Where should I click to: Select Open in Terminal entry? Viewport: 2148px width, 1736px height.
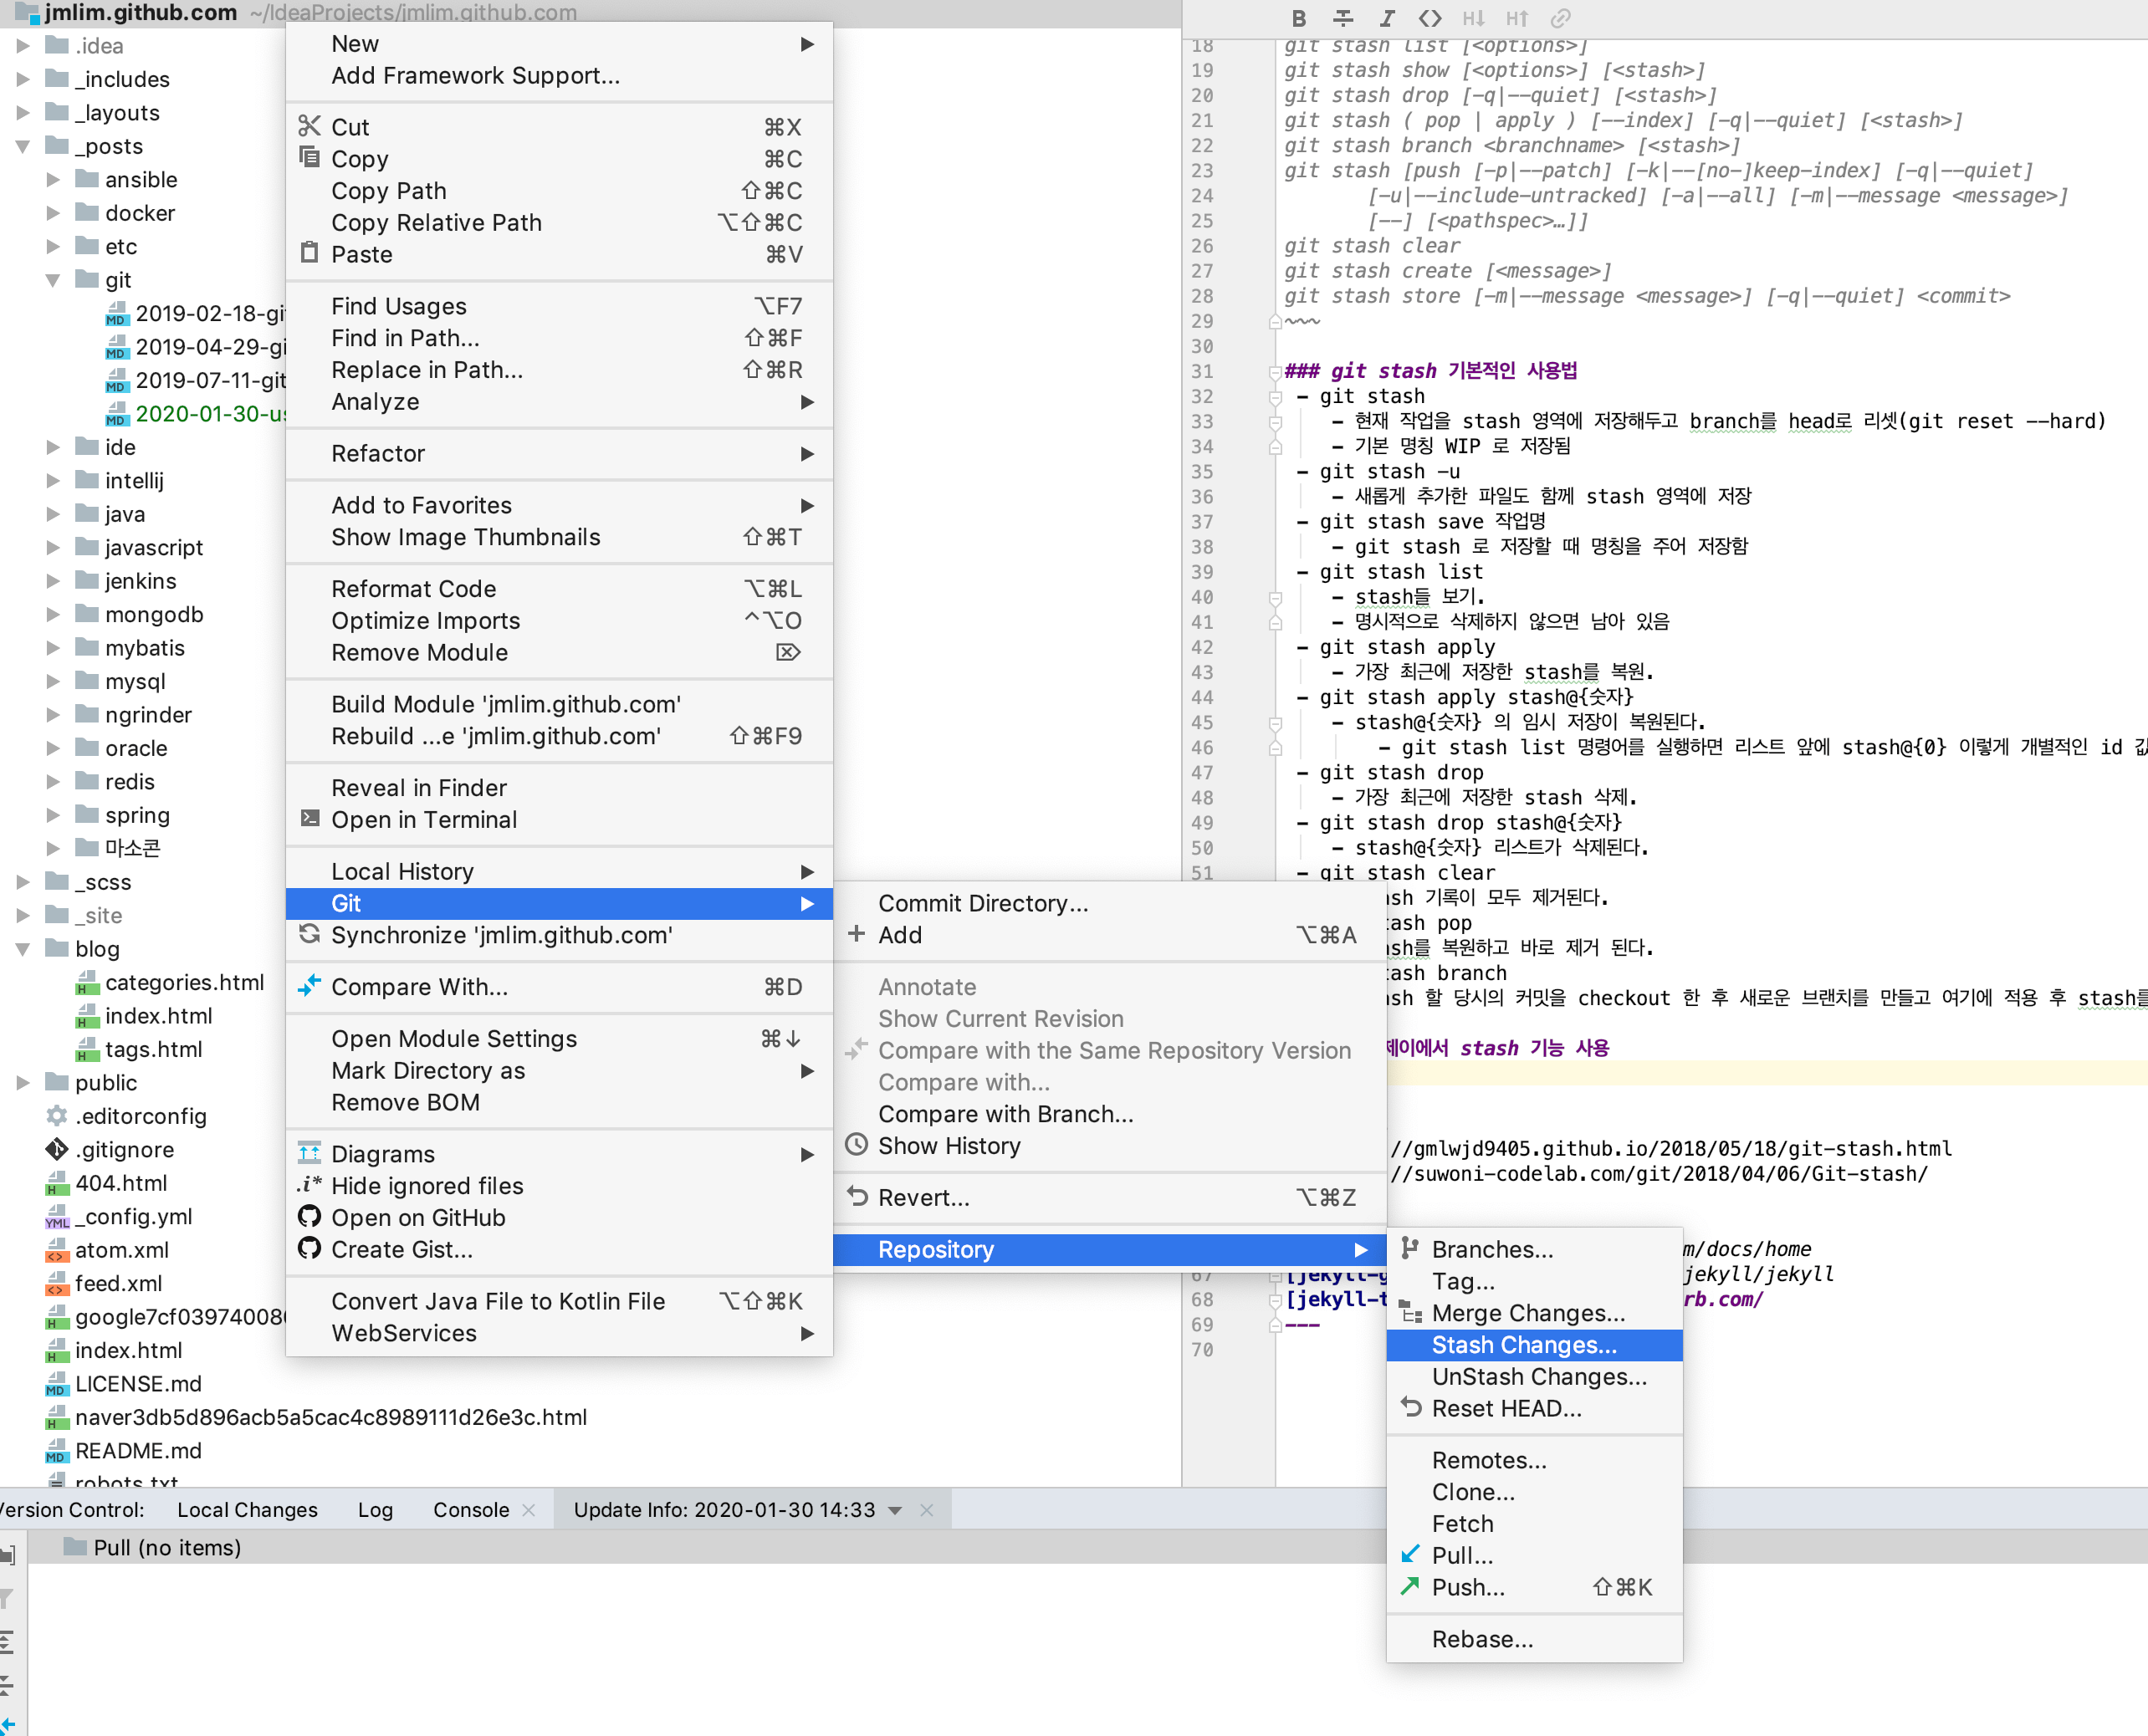point(424,819)
